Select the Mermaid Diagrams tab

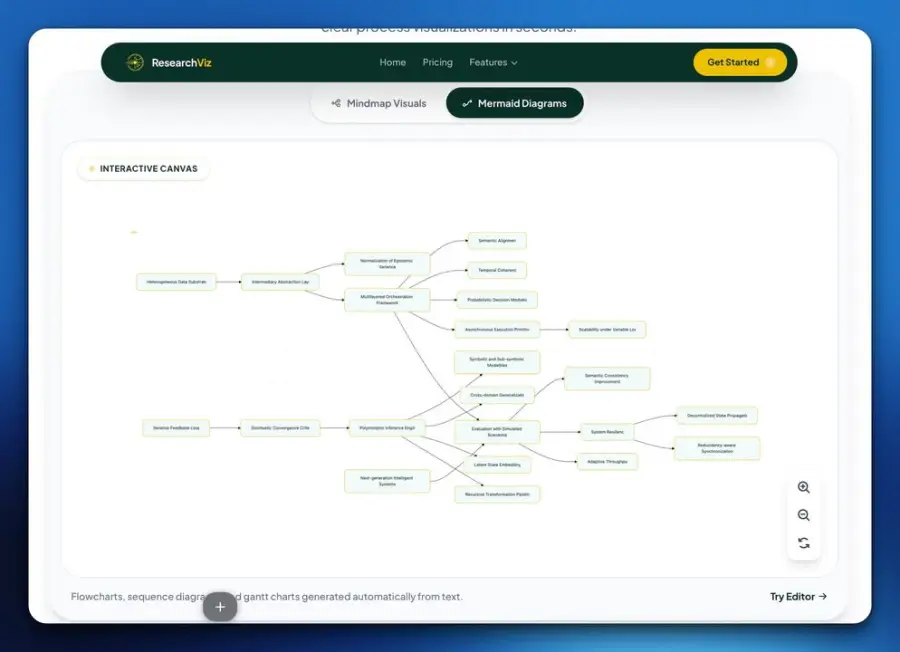click(x=515, y=103)
